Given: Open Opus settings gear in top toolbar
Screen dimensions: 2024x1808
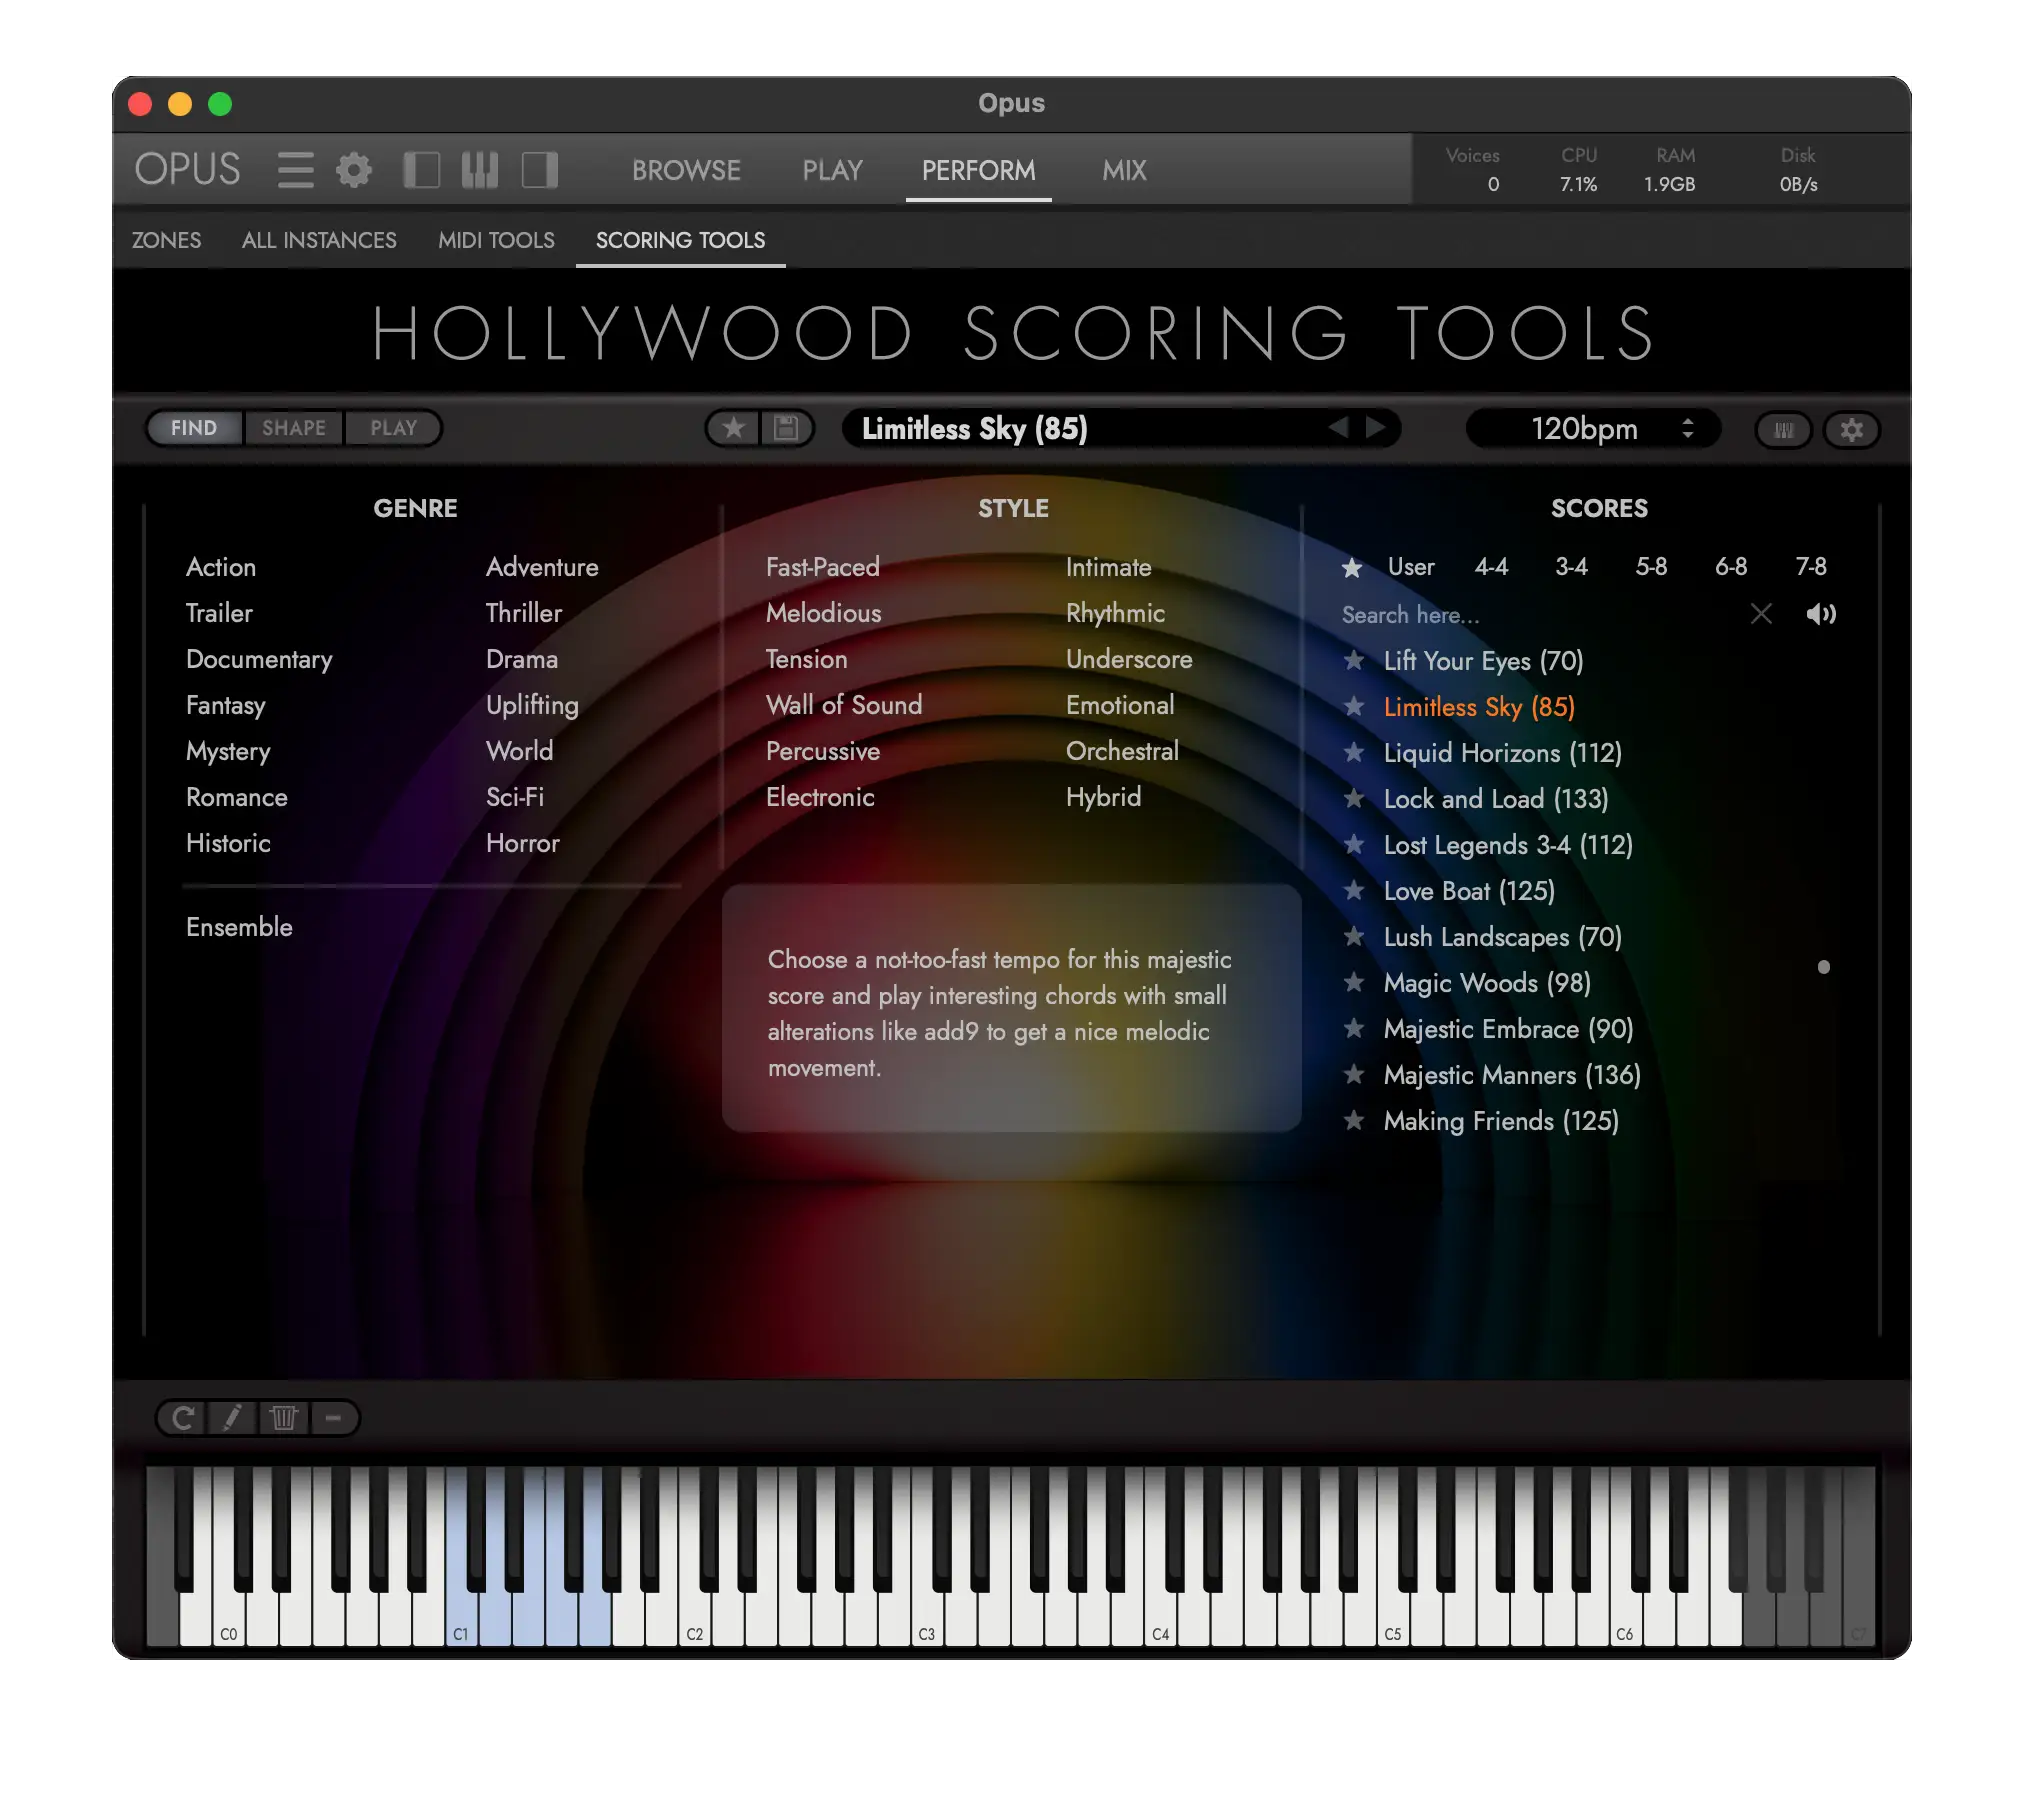Looking at the screenshot, I should [353, 170].
